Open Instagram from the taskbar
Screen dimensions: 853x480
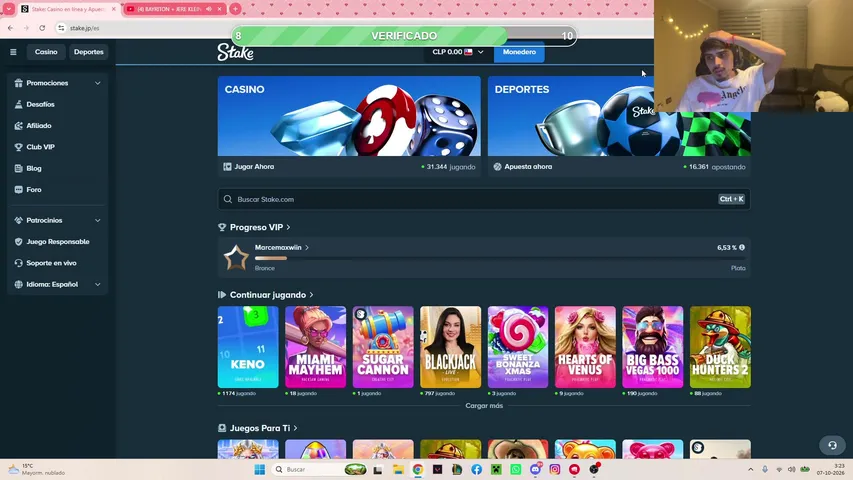coord(555,469)
